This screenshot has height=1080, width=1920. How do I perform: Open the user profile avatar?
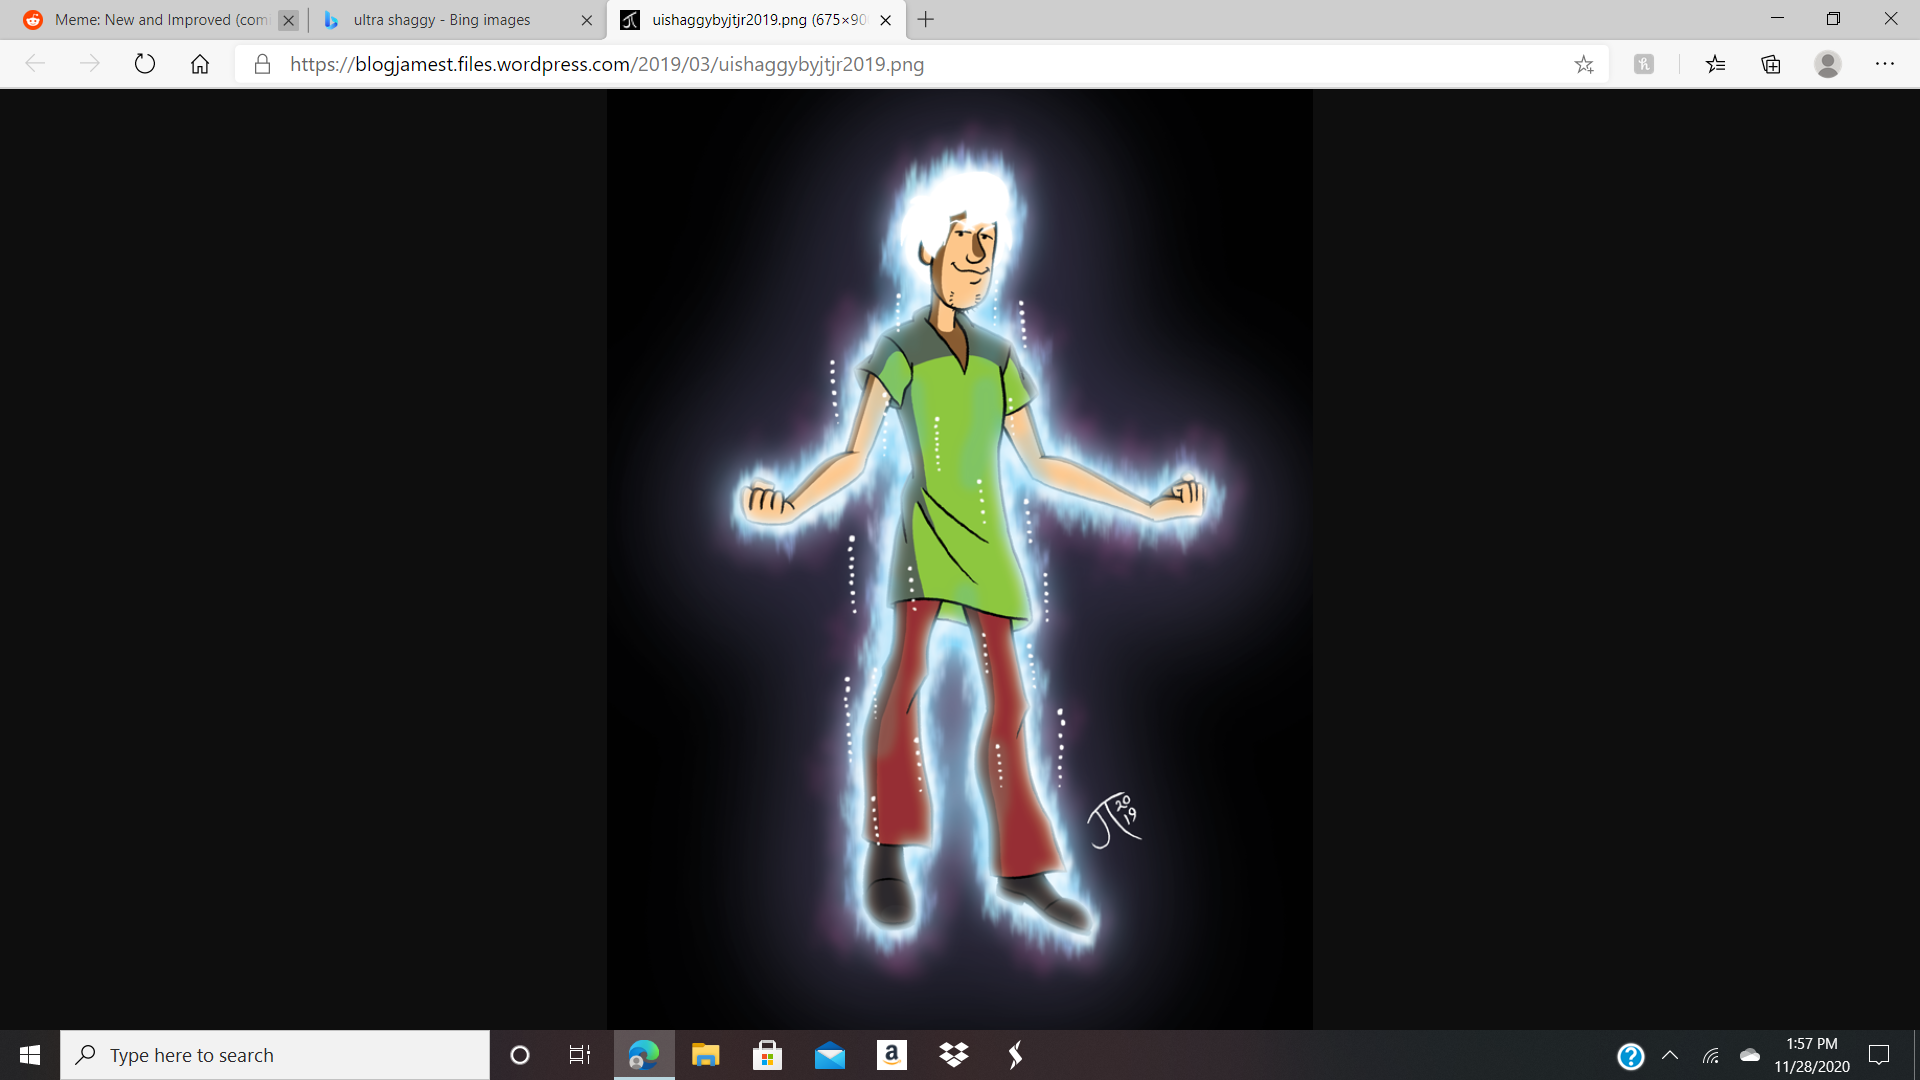1828,64
